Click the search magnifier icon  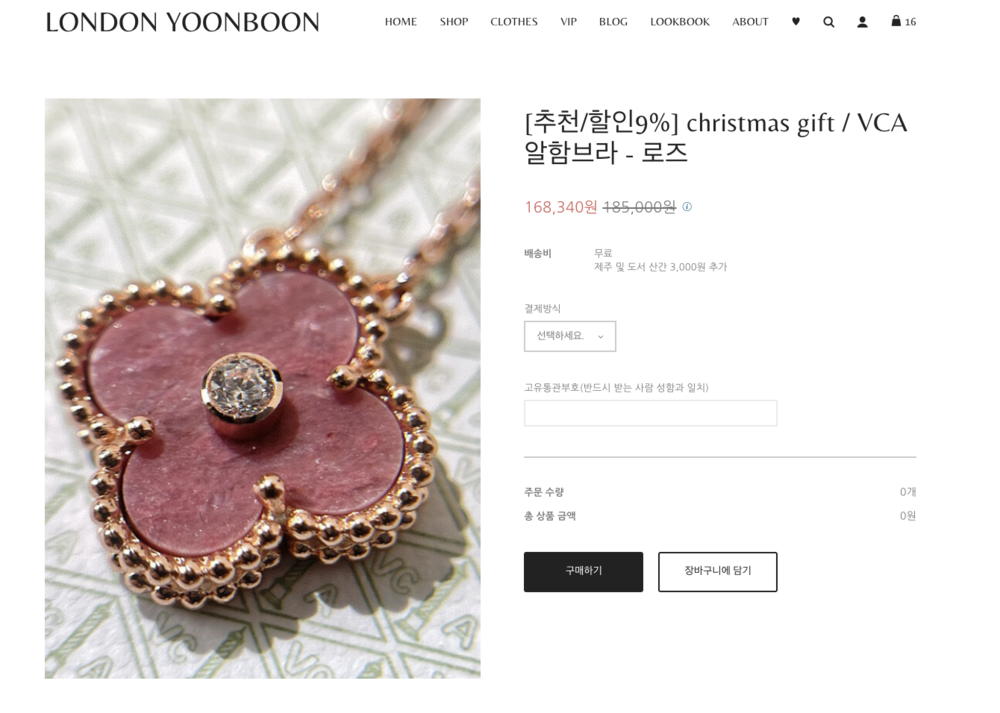(828, 22)
